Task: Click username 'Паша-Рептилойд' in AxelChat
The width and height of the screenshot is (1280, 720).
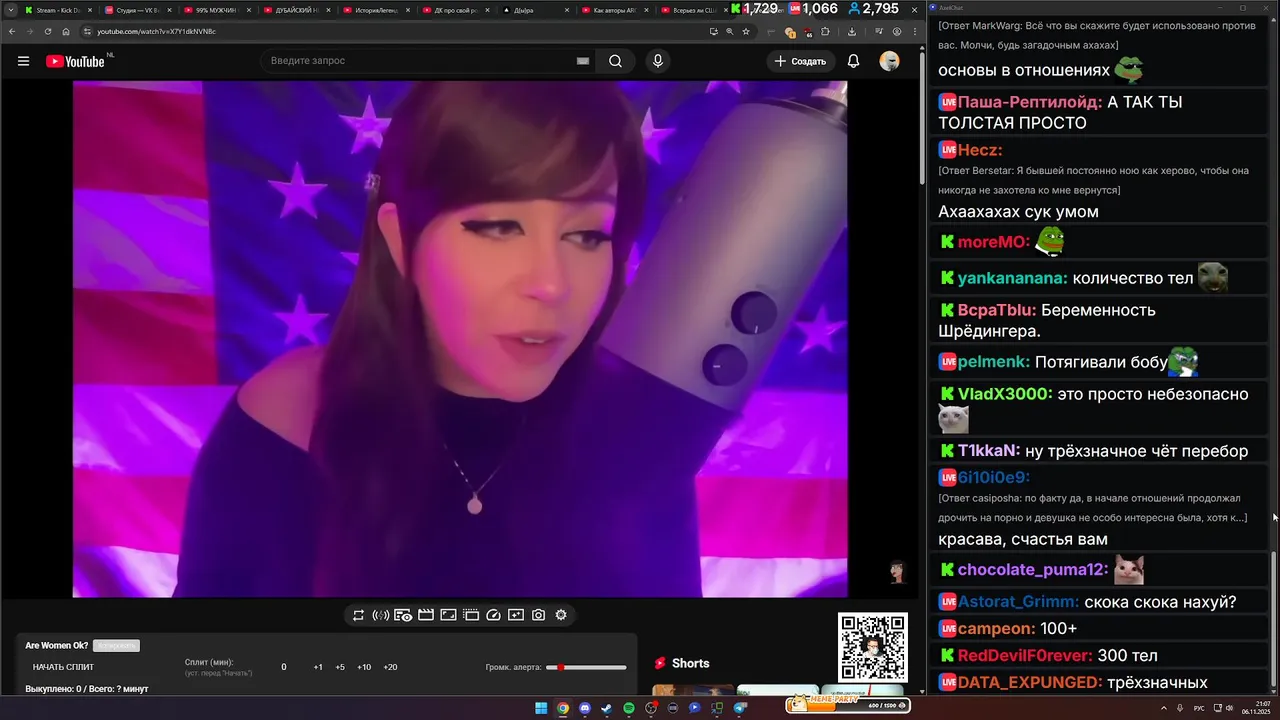Action: [1030, 102]
